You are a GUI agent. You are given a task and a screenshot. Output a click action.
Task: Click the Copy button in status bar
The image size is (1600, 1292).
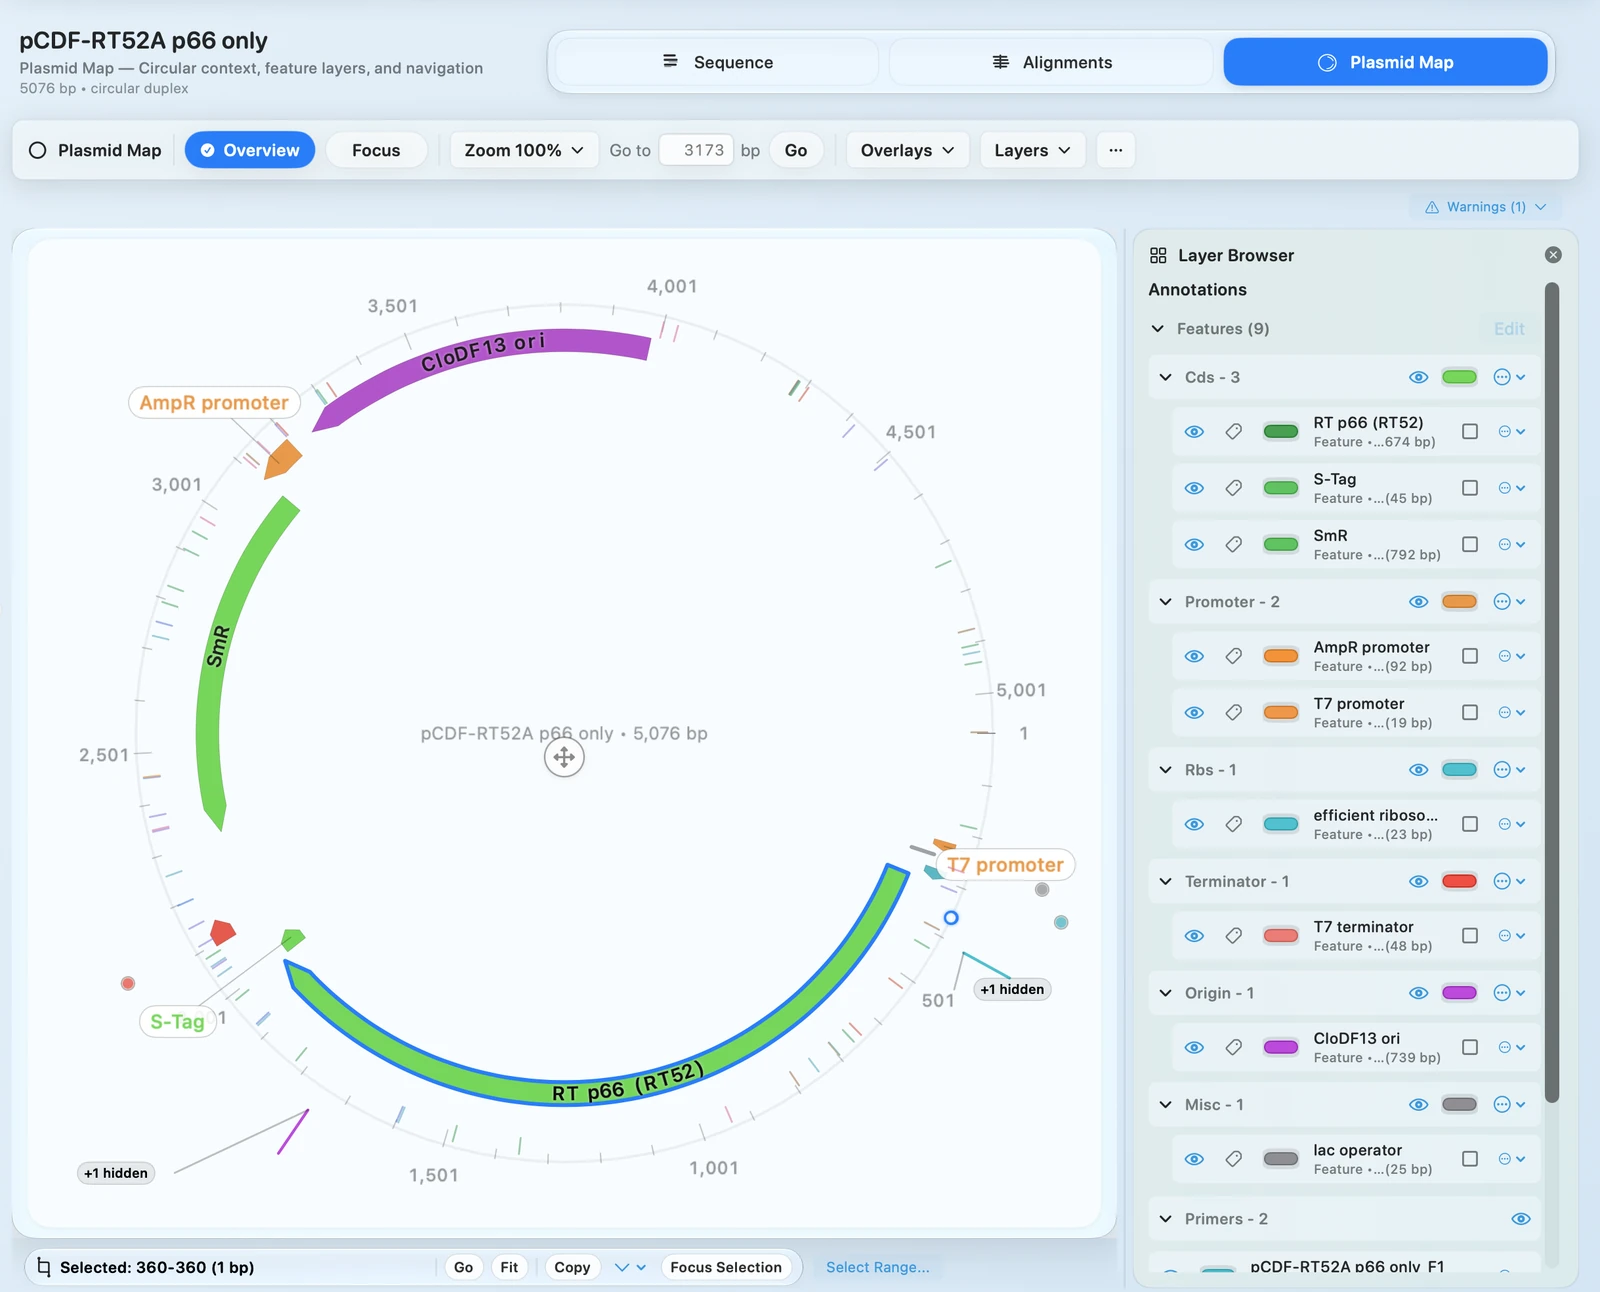pyautogui.click(x=572, y=1267)
